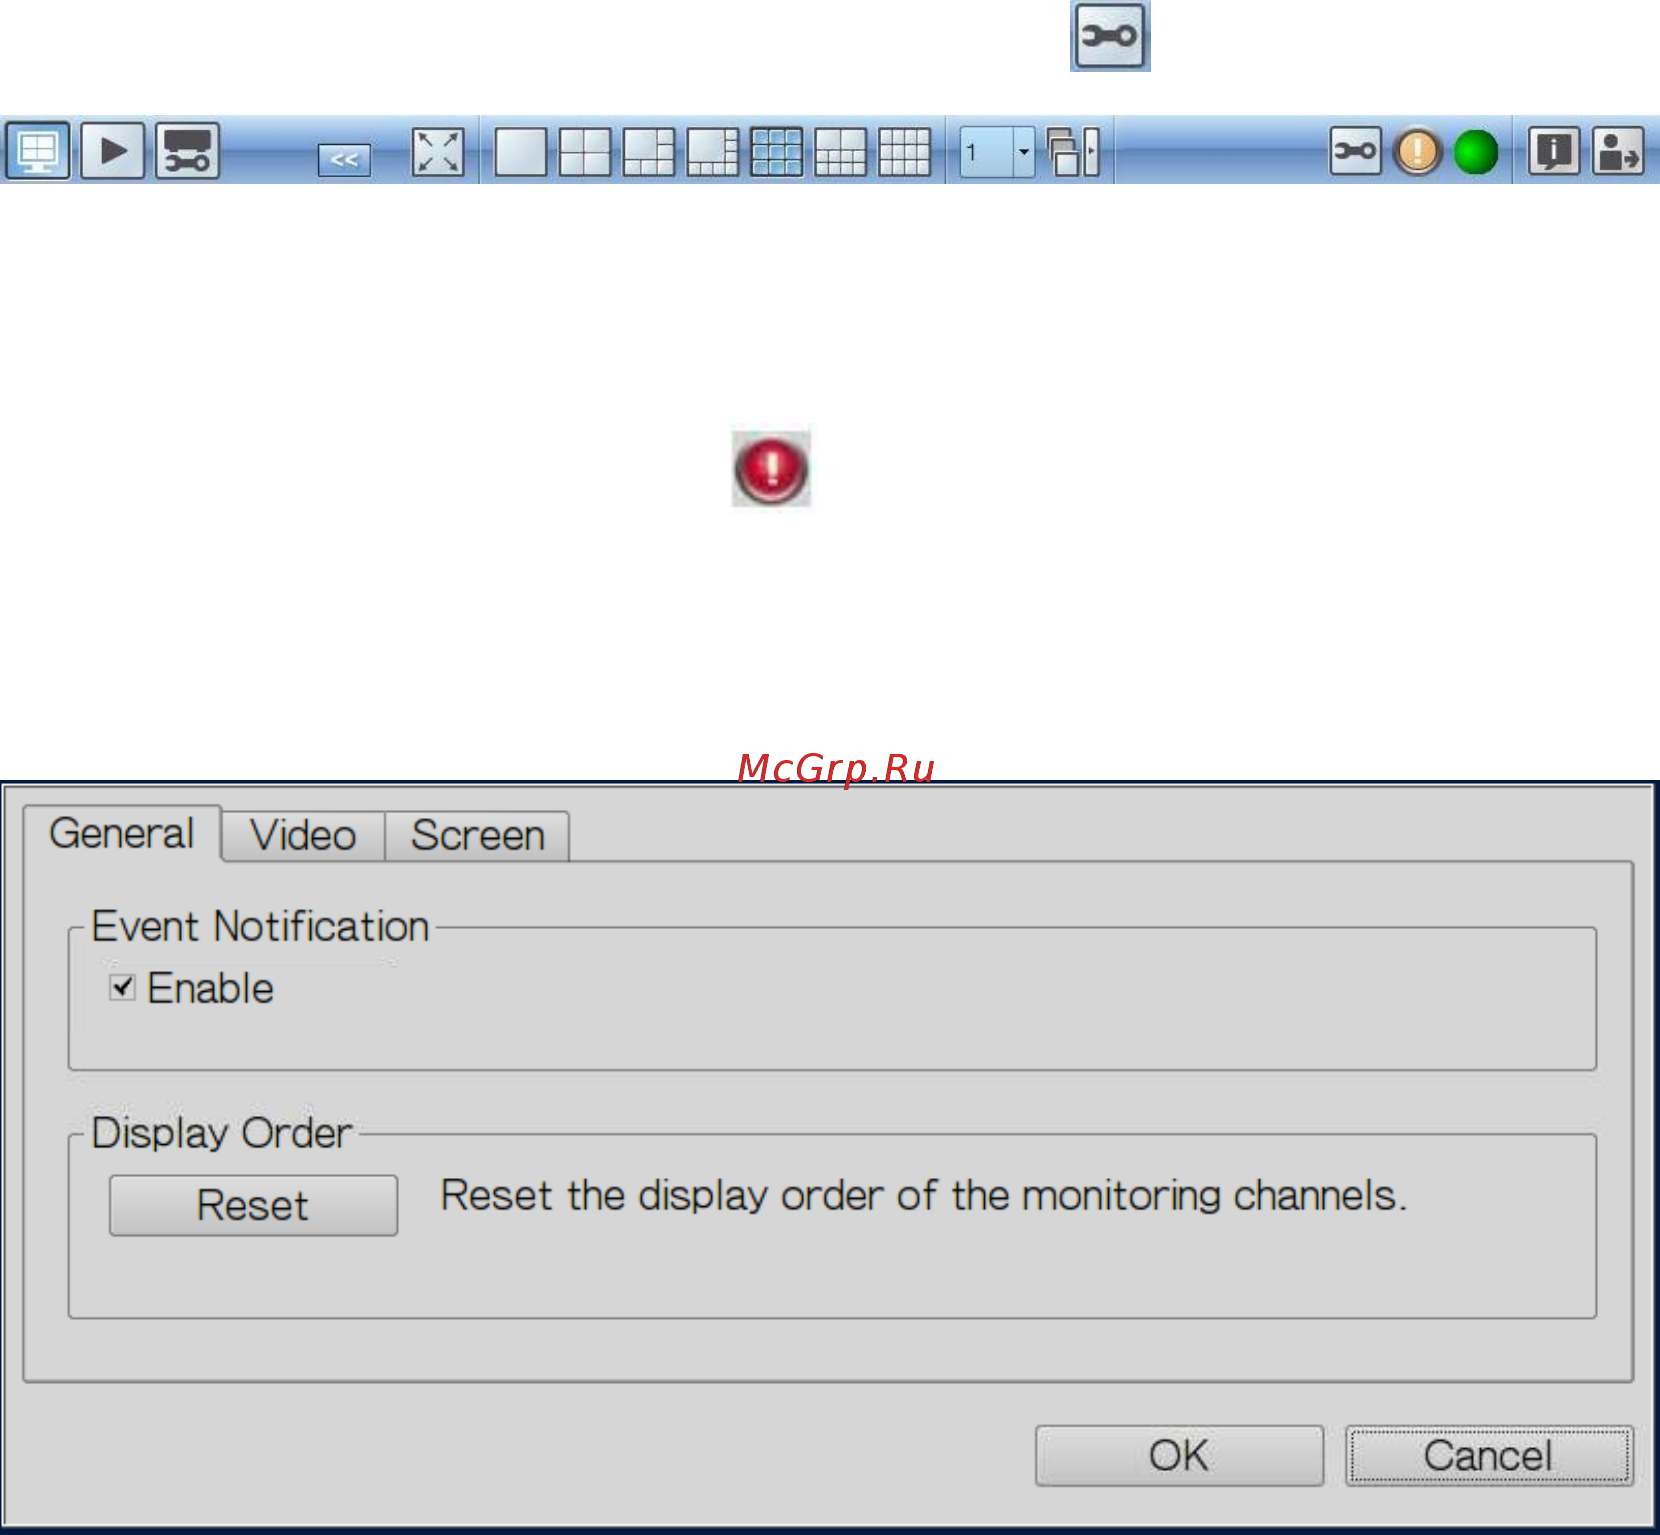Image resolution: width=1660 pixels, height=1535 pixels.
Task: Select the 1+7 eight-channel layout
Action: click(x=712, y=152)
